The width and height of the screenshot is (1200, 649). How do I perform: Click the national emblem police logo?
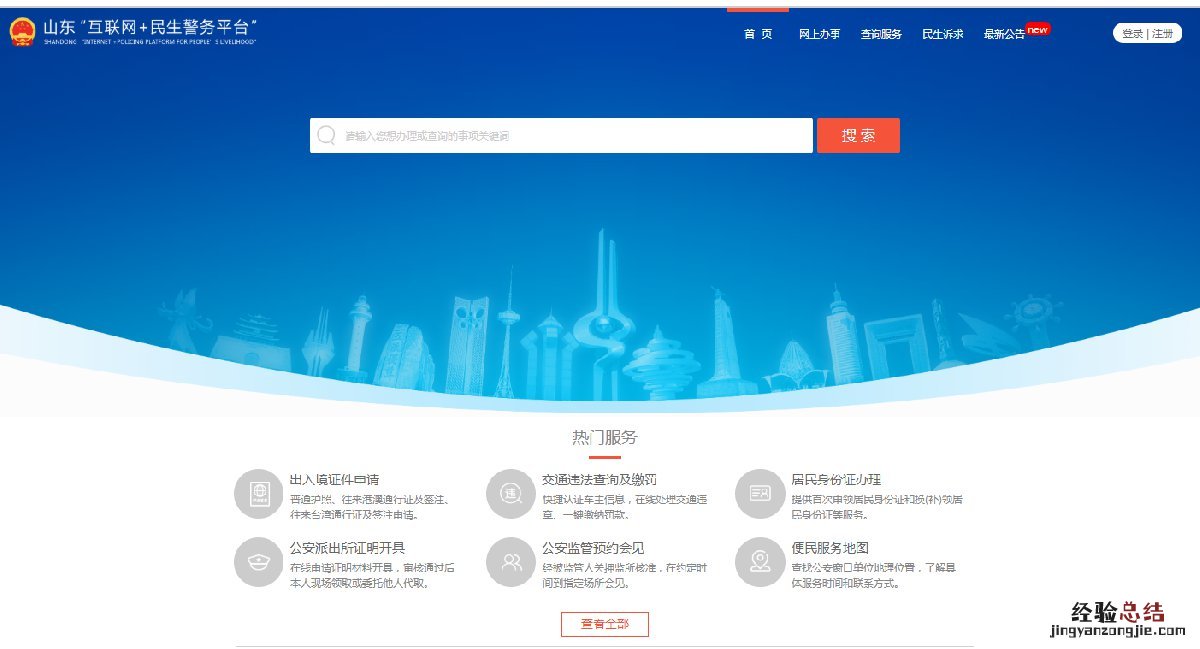pos(22,32)
